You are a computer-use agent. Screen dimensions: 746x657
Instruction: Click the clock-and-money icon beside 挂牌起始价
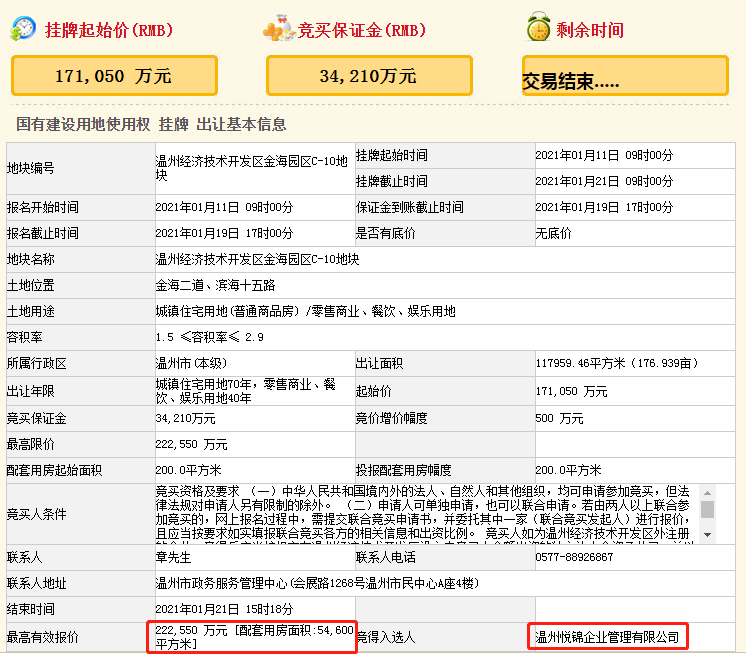tap(23, 29)
